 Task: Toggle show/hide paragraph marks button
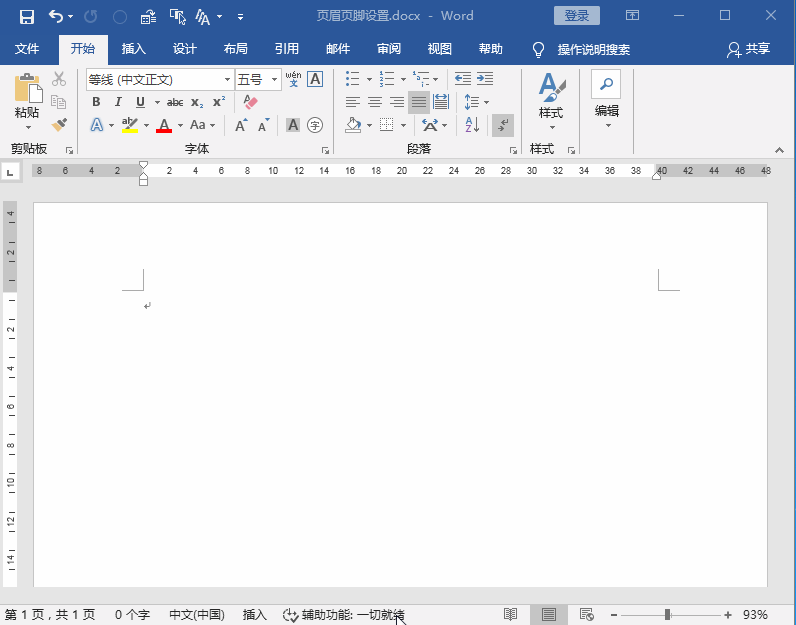(x=503, y=125)
